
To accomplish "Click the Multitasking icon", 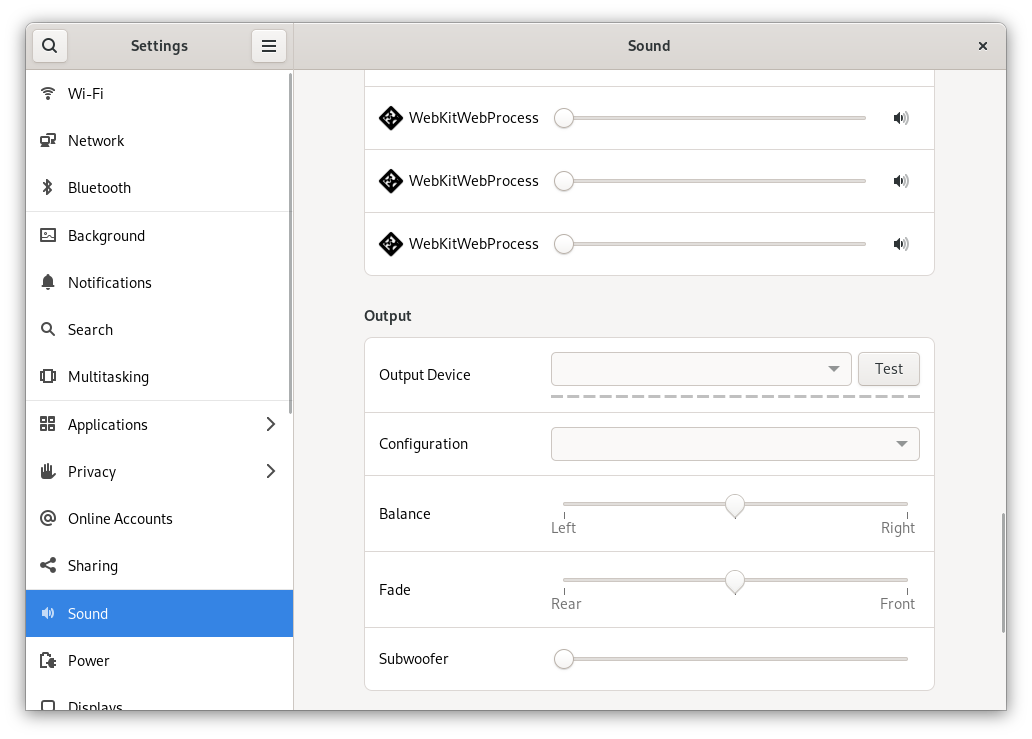I will pos(47,376).
